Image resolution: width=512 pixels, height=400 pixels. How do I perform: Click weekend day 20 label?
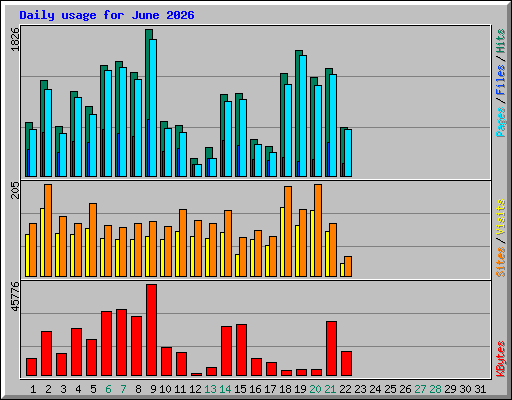tap(315, 389)
